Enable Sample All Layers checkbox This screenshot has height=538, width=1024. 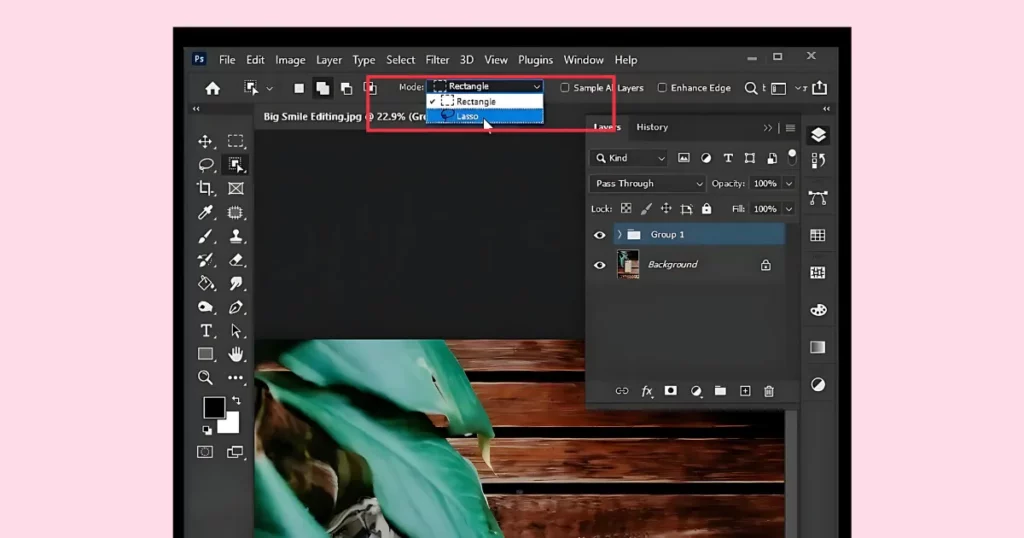[565, 87]
